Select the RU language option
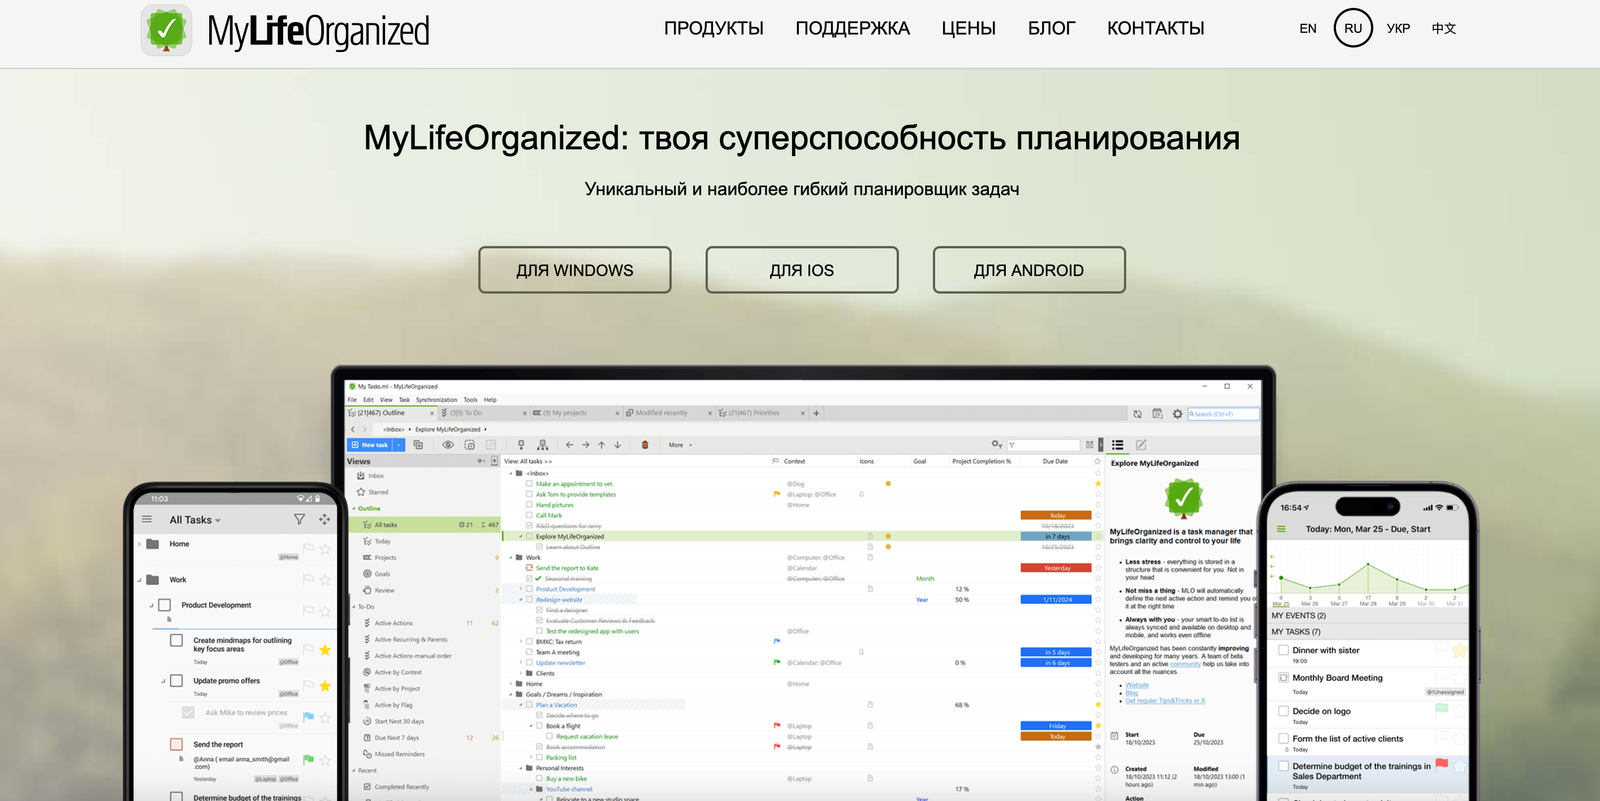Viewport: 1600px width, 801px height. pos(1353,29)
